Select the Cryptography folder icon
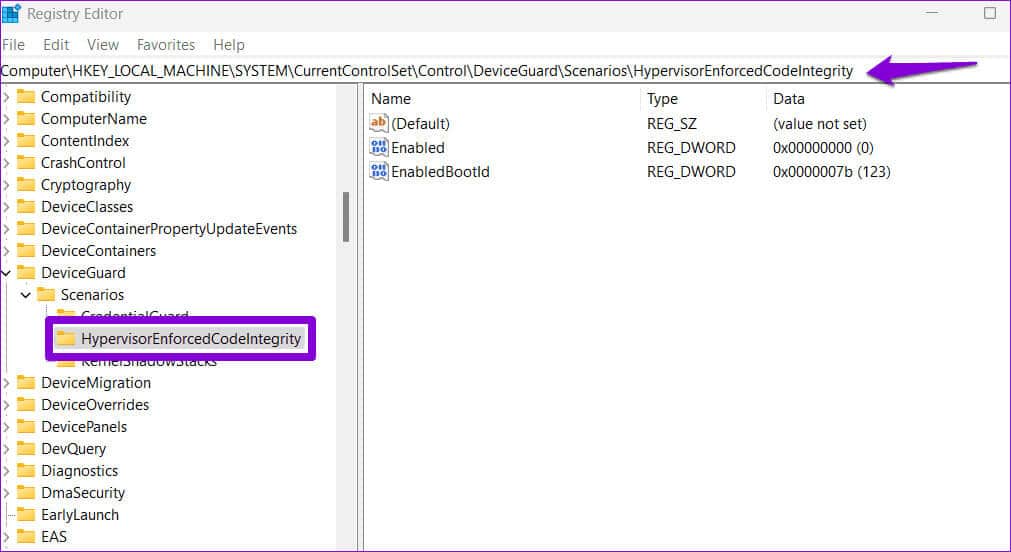Viewport: 1011px width, 552px height. coord(26,185)
